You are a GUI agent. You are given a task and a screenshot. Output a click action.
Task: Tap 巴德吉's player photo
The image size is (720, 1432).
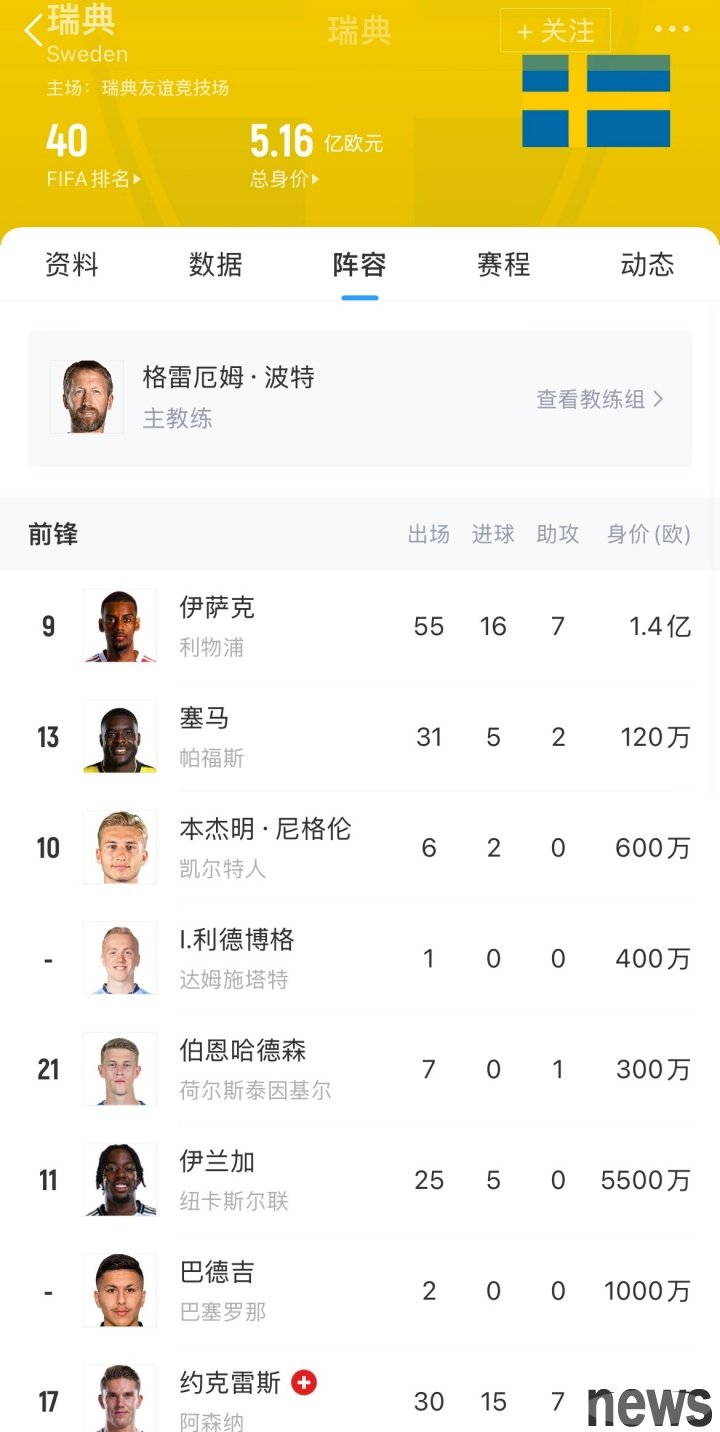pos(120,1291)
